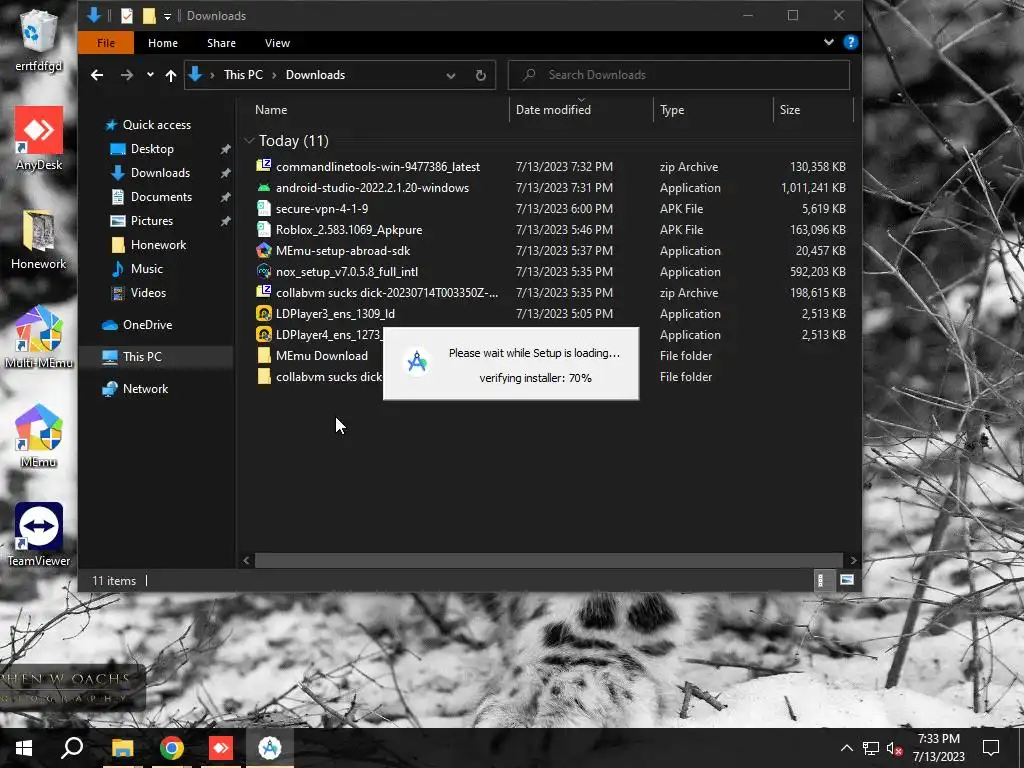Screen dimensions: 1024x768
Task: Open the File menu
Action: point(106,43)
